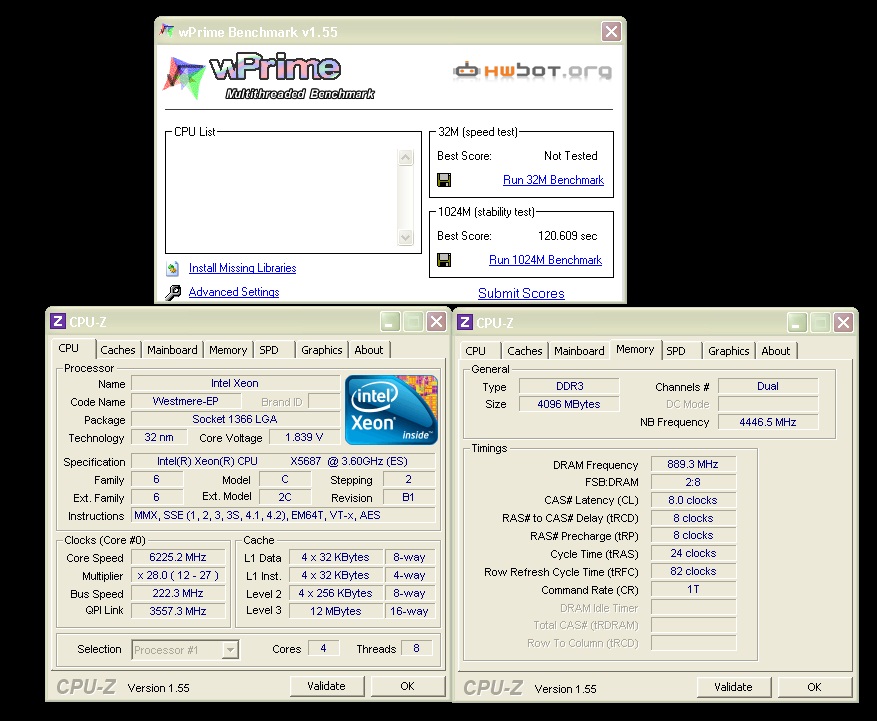The height and width of the screenshot is (721, 877).
Task: Open Advanced Settings in wPrime
Action: [x=234, y=292]
